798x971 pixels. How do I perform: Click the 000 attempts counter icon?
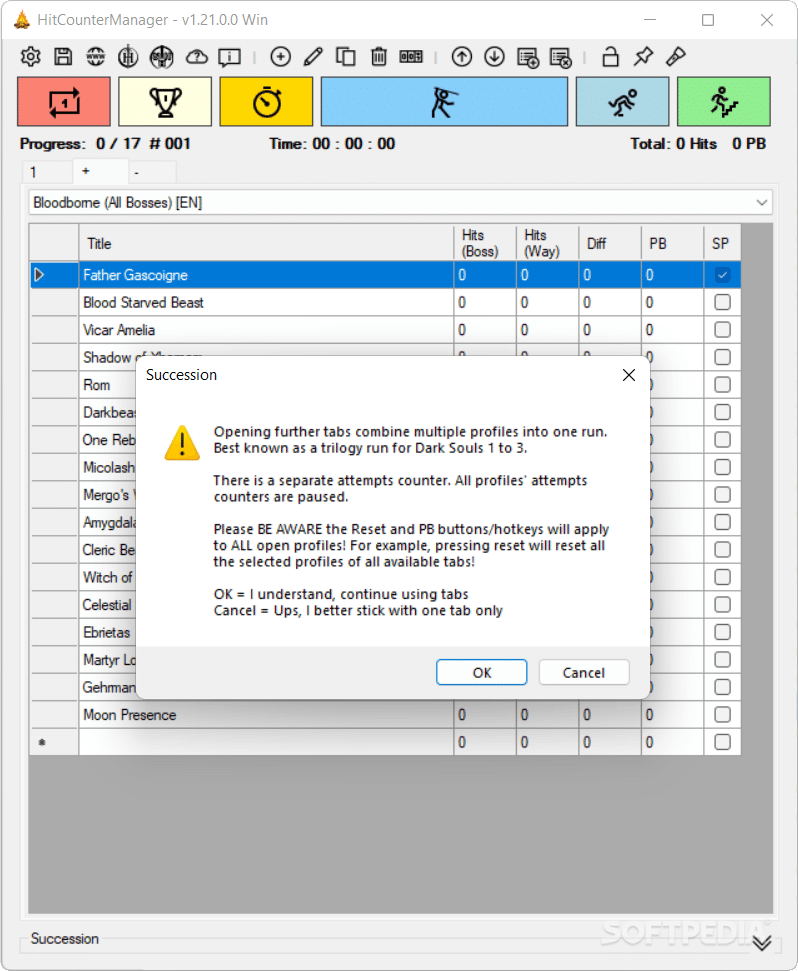411,57
